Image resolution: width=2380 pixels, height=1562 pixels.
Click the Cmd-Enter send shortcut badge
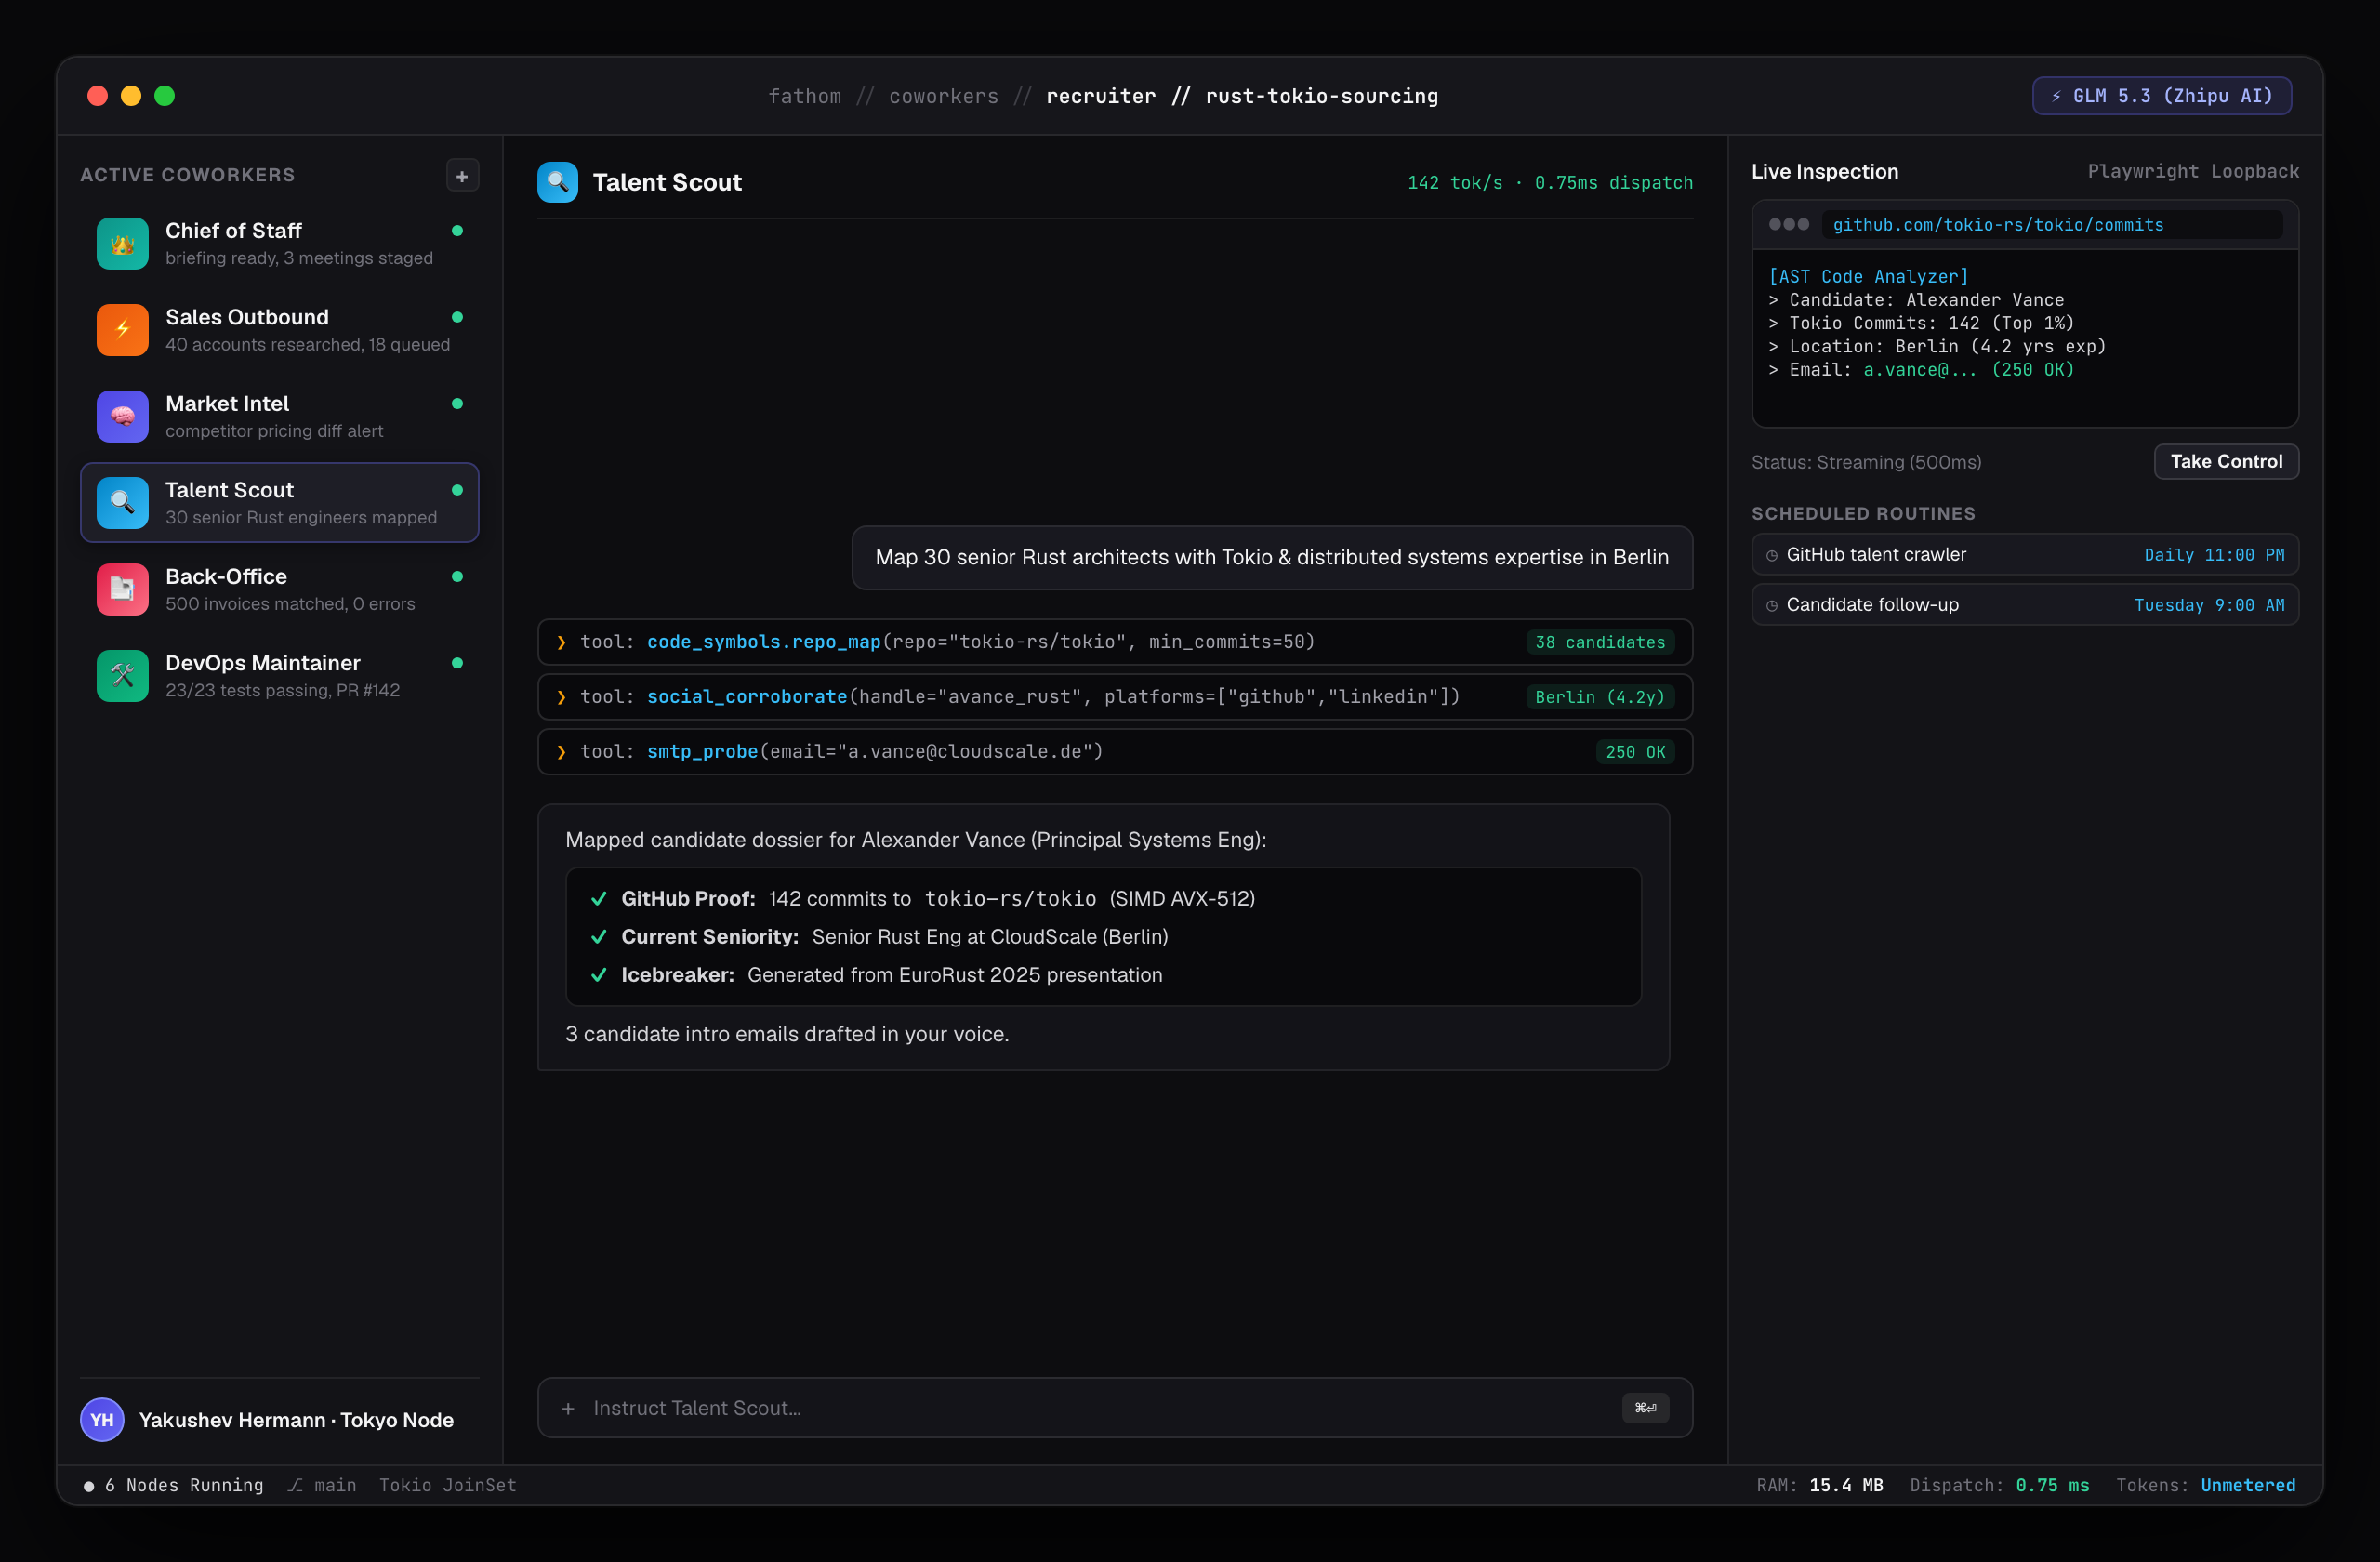1645,1408
